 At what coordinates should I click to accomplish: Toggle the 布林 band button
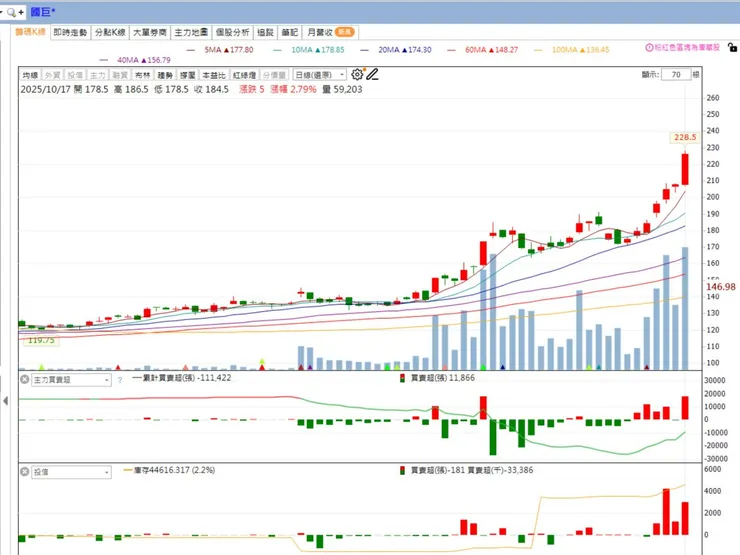coord(143,75)
